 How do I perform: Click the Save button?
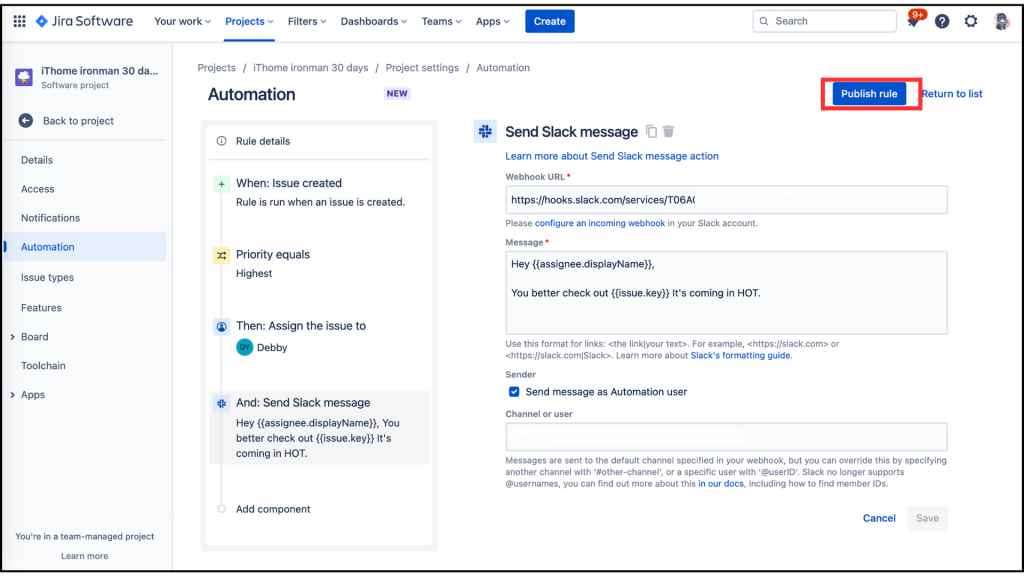(927, 518)
